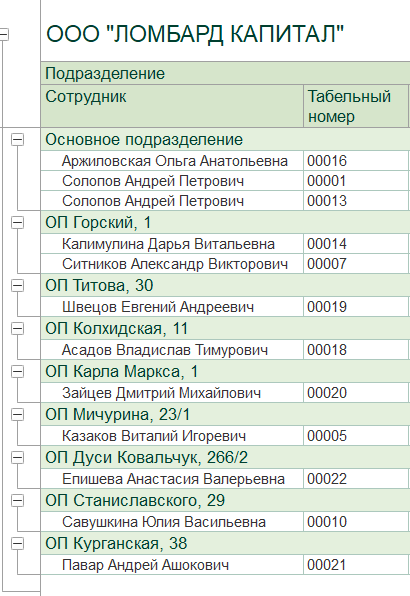The image size is (410, 596).
Task: Click the Подразделение header row
Action: (x=225, y=73)
